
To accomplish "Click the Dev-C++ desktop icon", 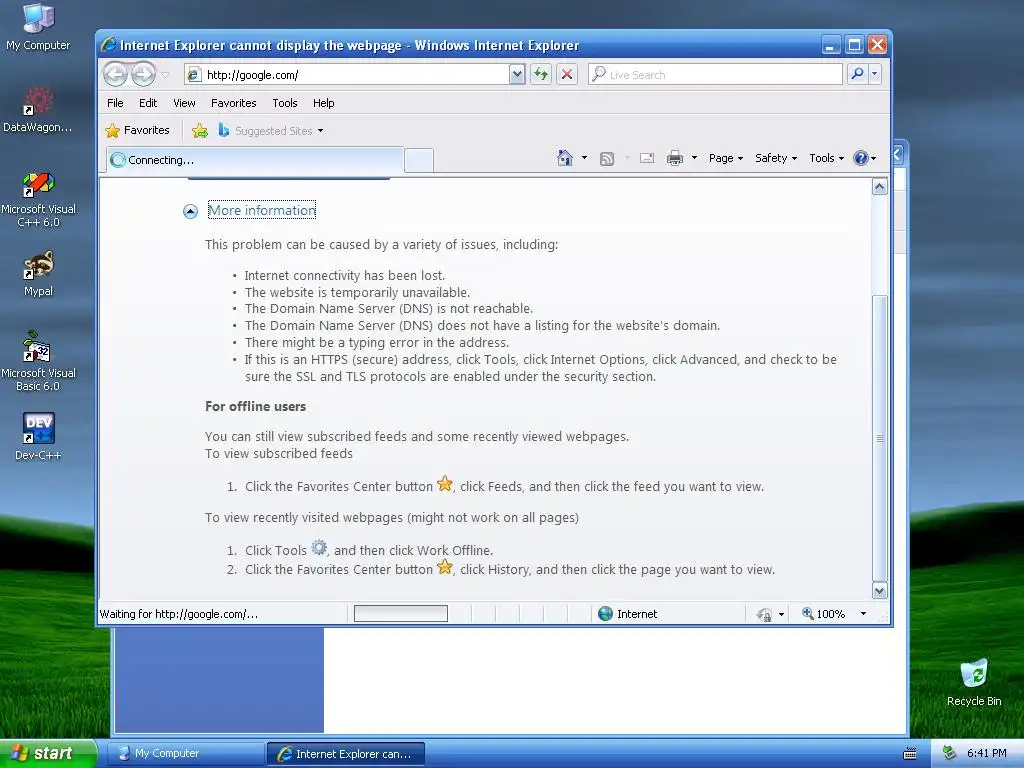I will 38,436.
